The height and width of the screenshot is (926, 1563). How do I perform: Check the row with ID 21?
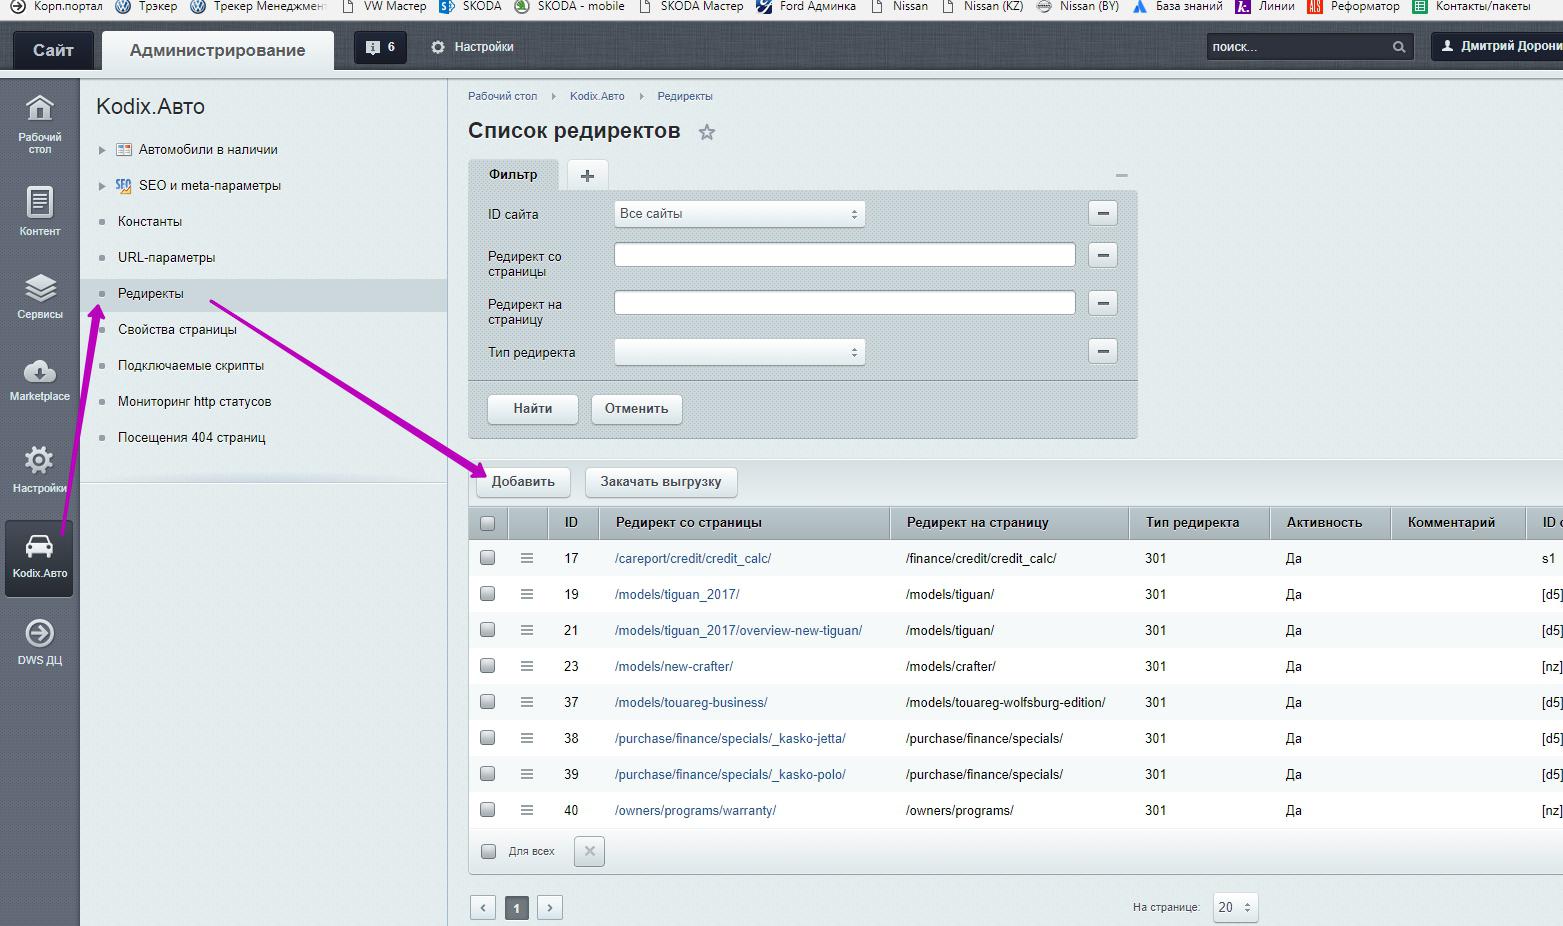tap(488, 630)
